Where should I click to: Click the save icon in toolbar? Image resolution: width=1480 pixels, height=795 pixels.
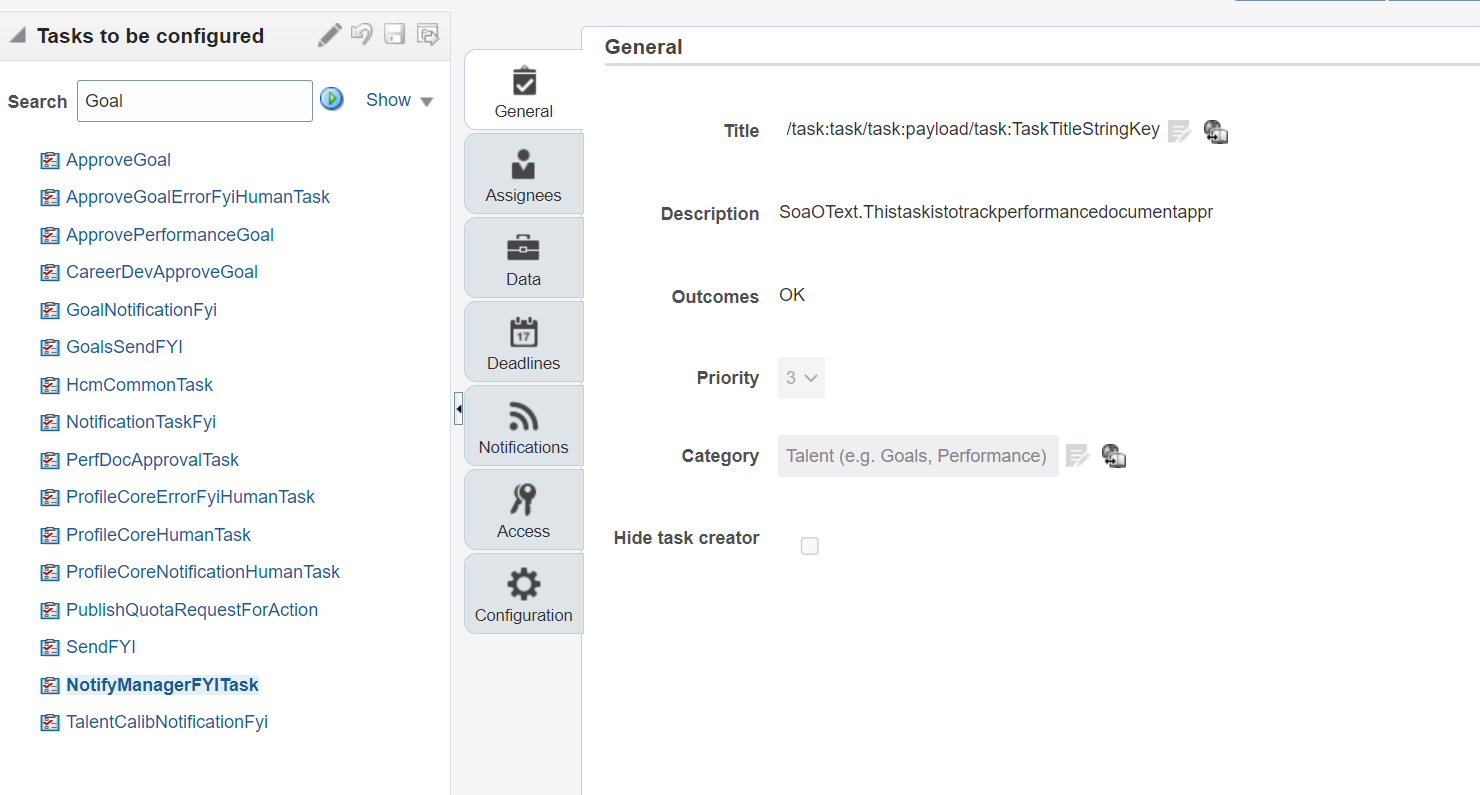[394, 34]
